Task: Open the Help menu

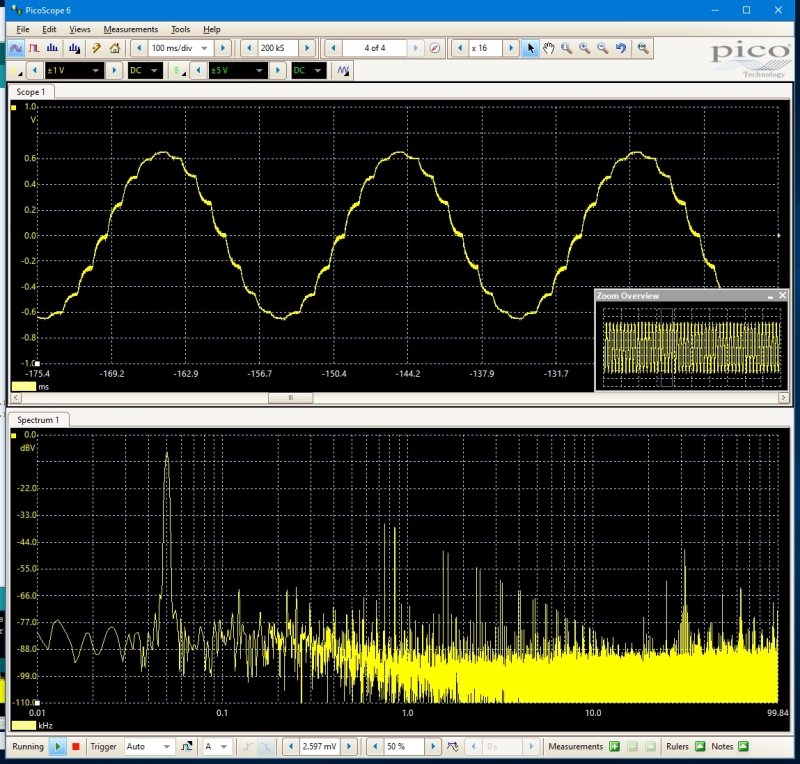Action: 212,30
